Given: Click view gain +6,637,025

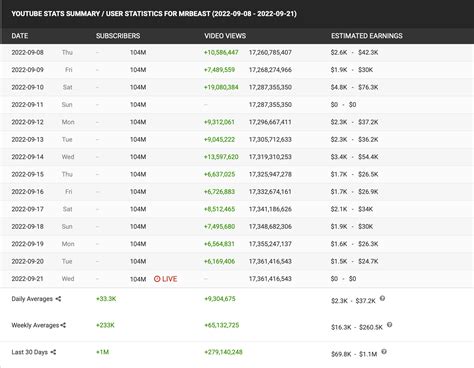Looking at the screenshot, I should click(219, 174).
